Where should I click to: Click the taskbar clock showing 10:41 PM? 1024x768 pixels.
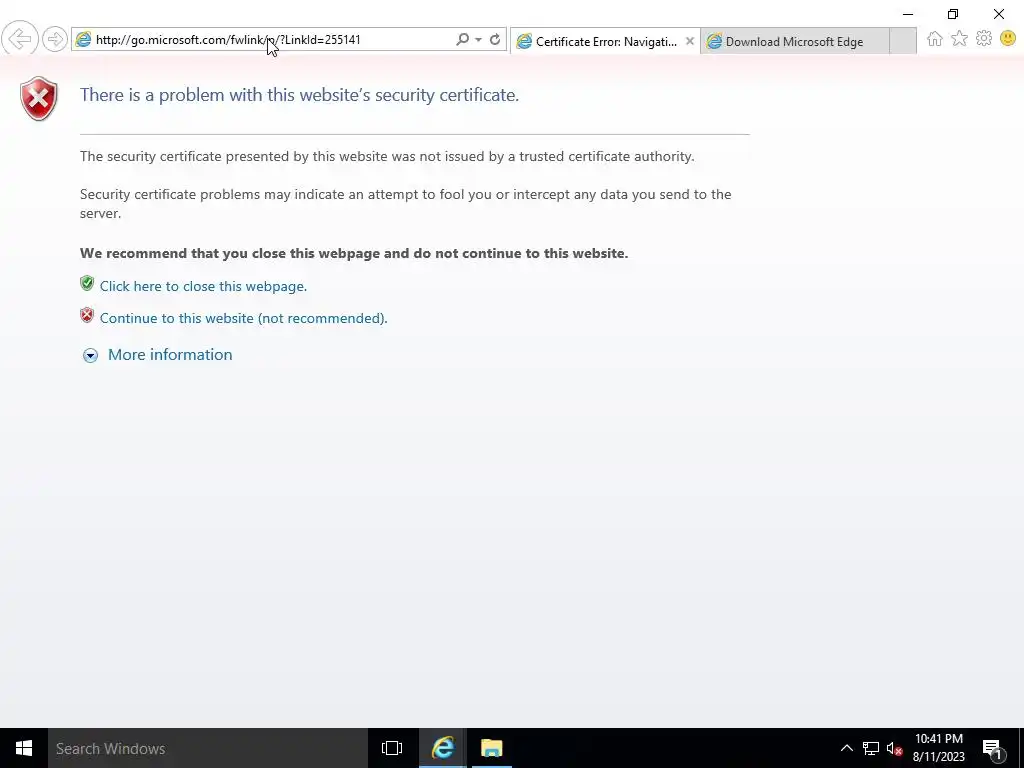coord(938,748)
